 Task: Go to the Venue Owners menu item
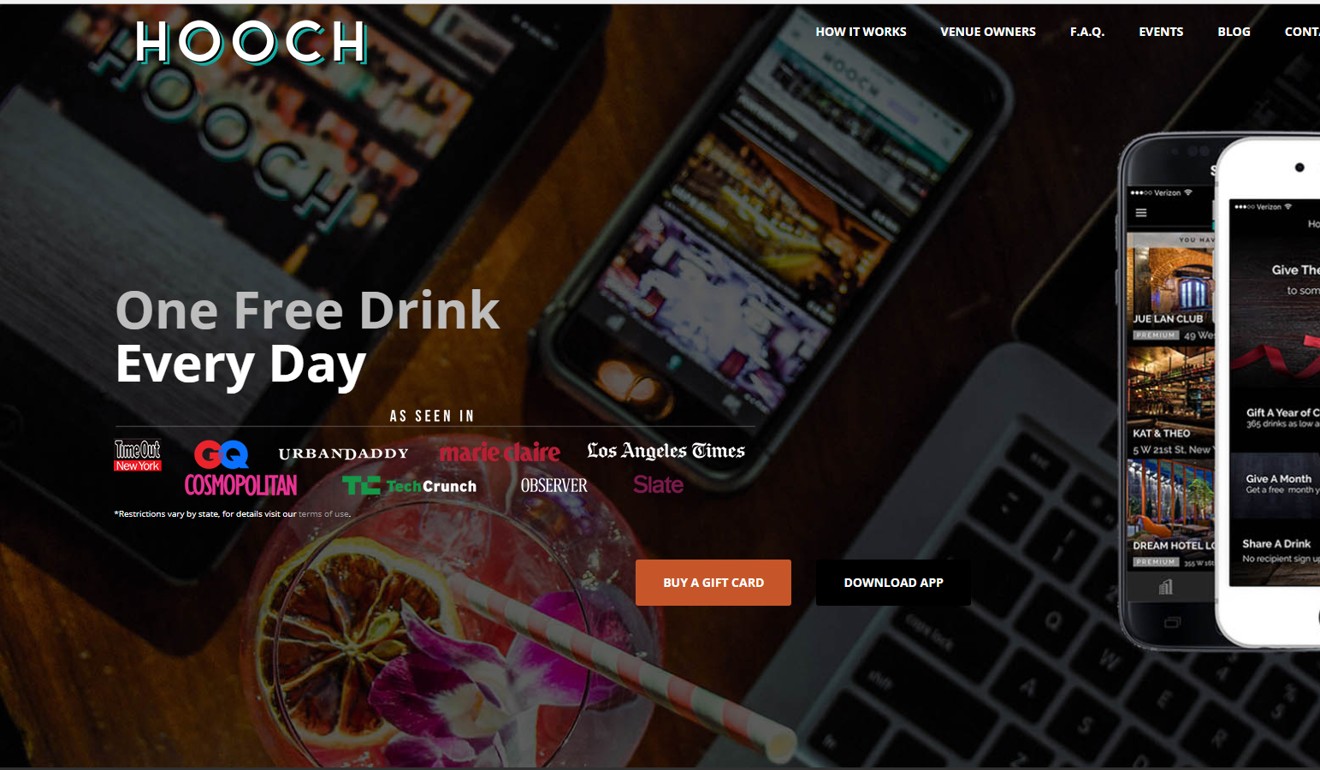click(988, 32)
